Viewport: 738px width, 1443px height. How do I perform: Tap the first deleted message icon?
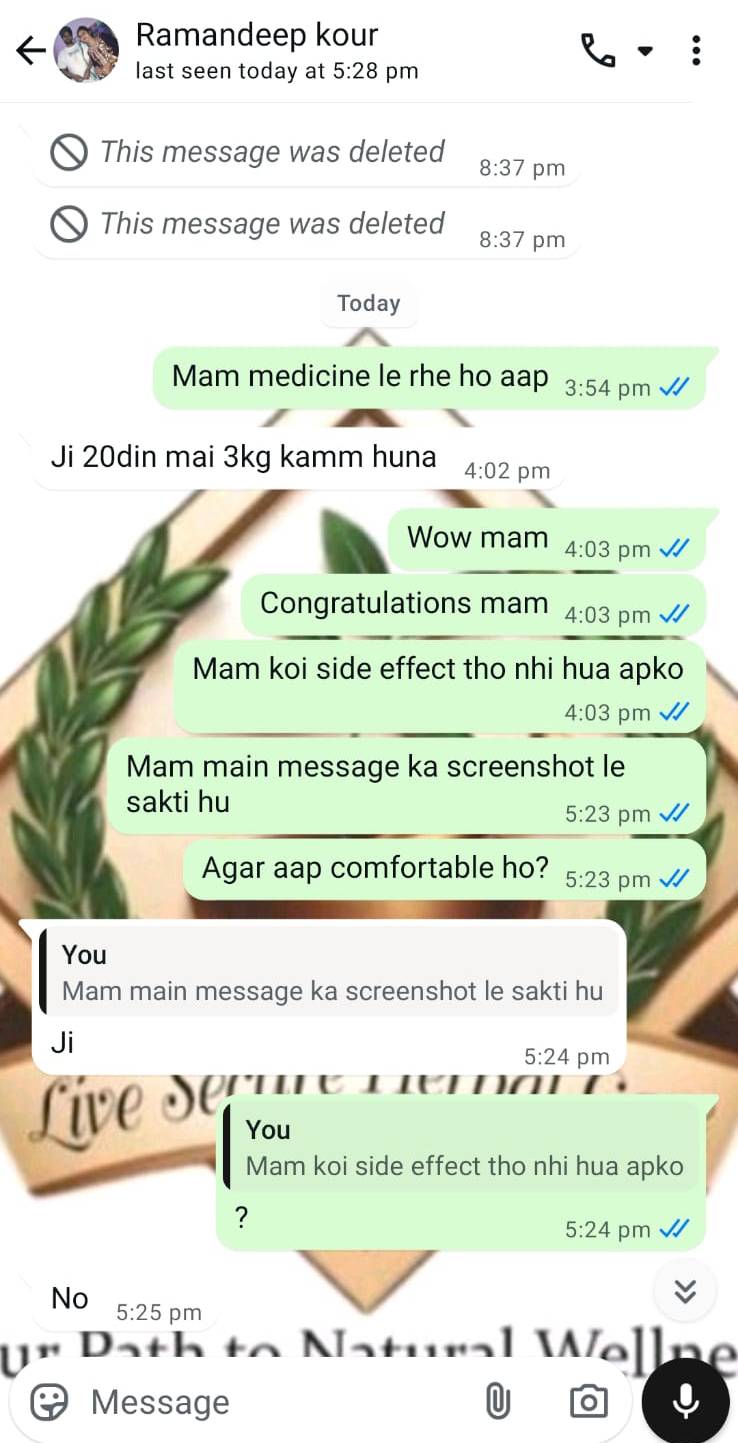coord(69,153)
